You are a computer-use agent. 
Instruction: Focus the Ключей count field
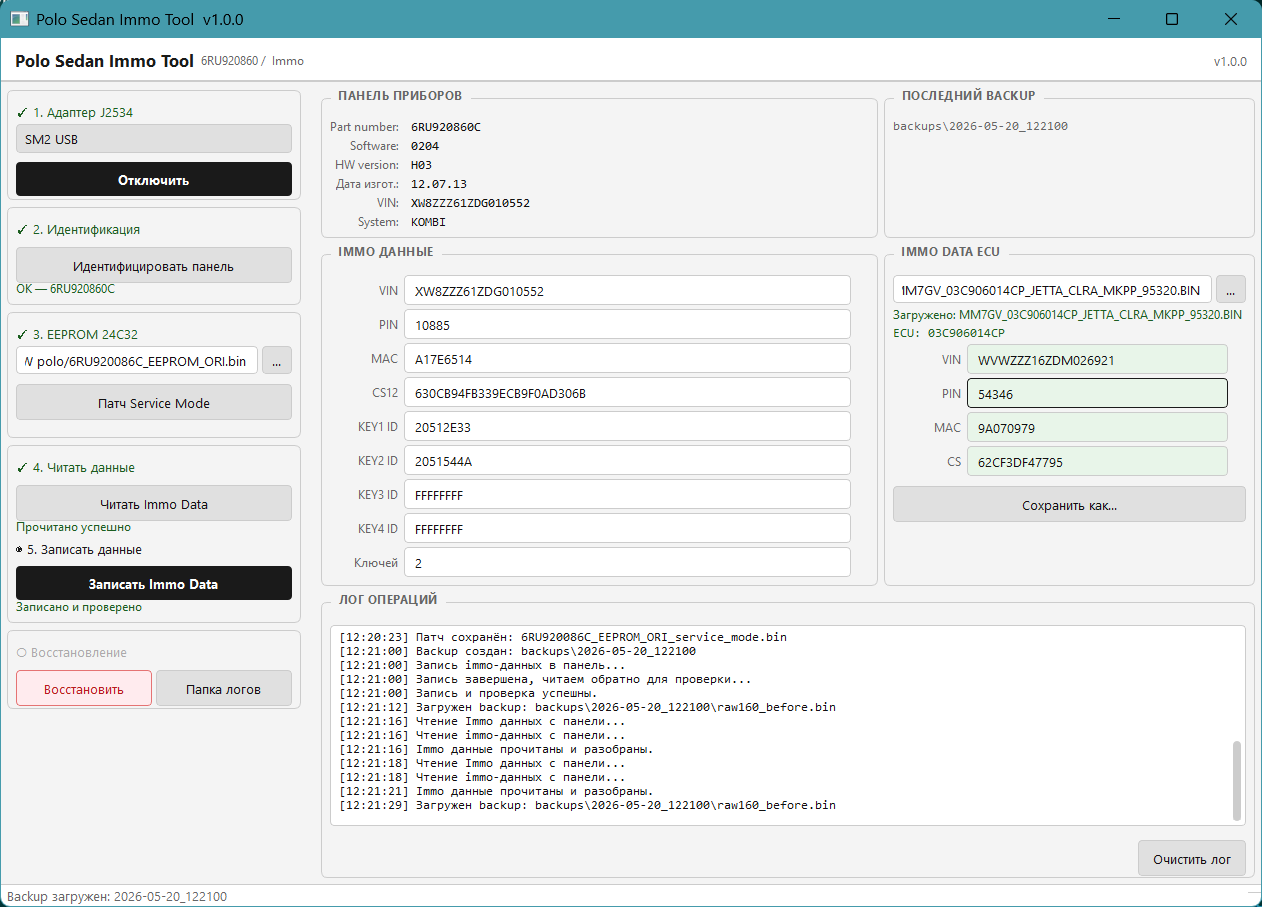point(627,563)
